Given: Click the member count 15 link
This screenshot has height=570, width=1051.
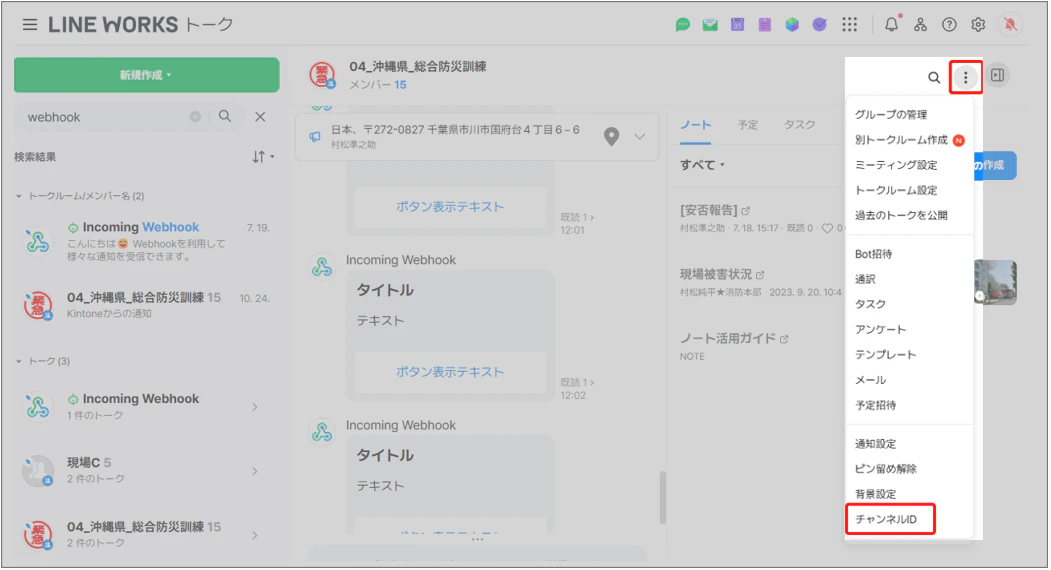Looking at the screenshot, I should tap(400, 84).
